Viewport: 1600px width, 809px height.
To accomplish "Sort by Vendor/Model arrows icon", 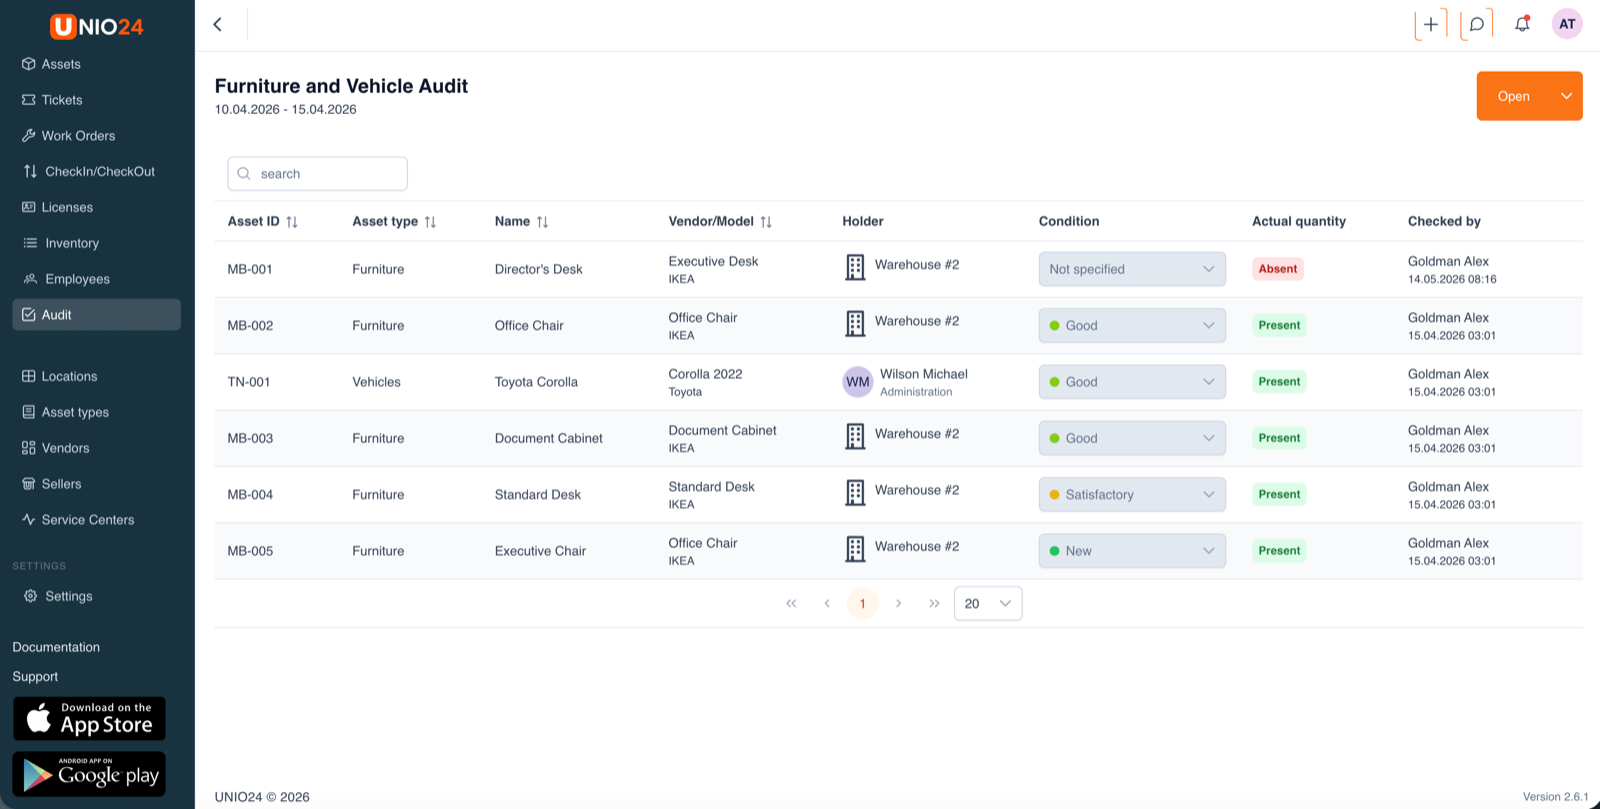I will click(x=766, y=222).
